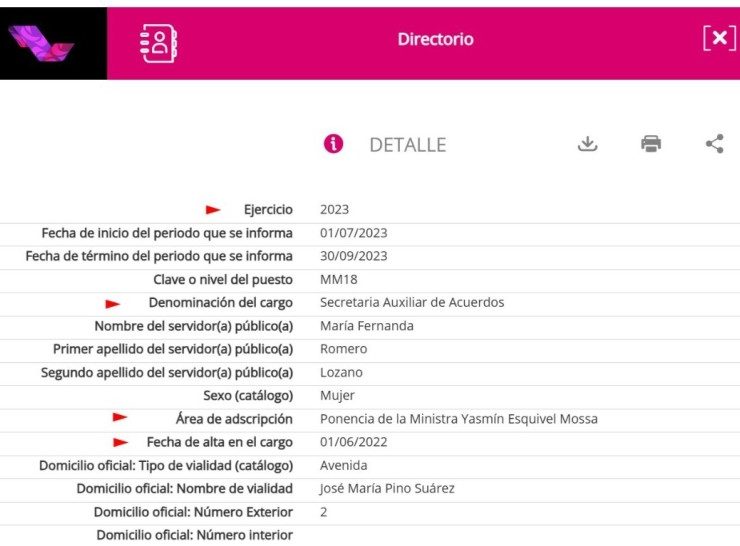Screen dimensions: 740x546
Task: Select the Ejercicio value 2023
Action: [334, 210]
